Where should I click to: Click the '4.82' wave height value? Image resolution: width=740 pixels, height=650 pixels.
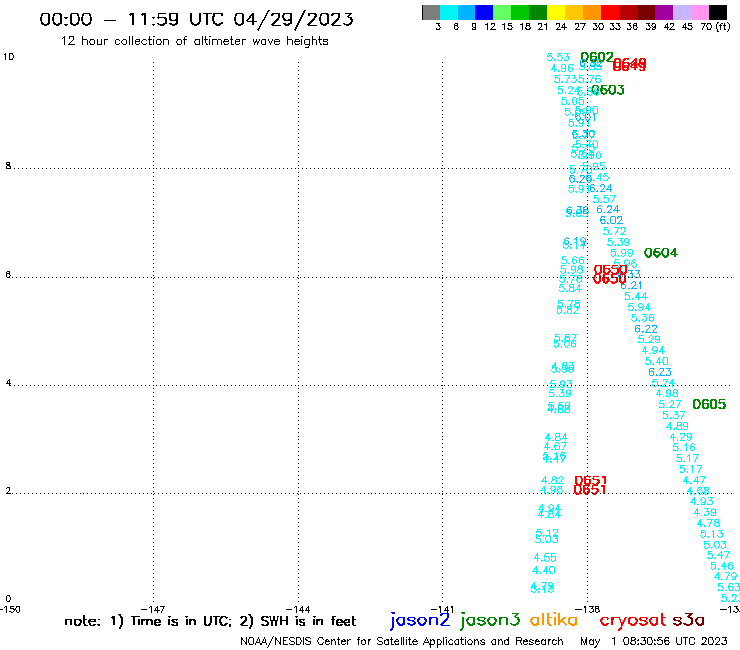[553, 481]
